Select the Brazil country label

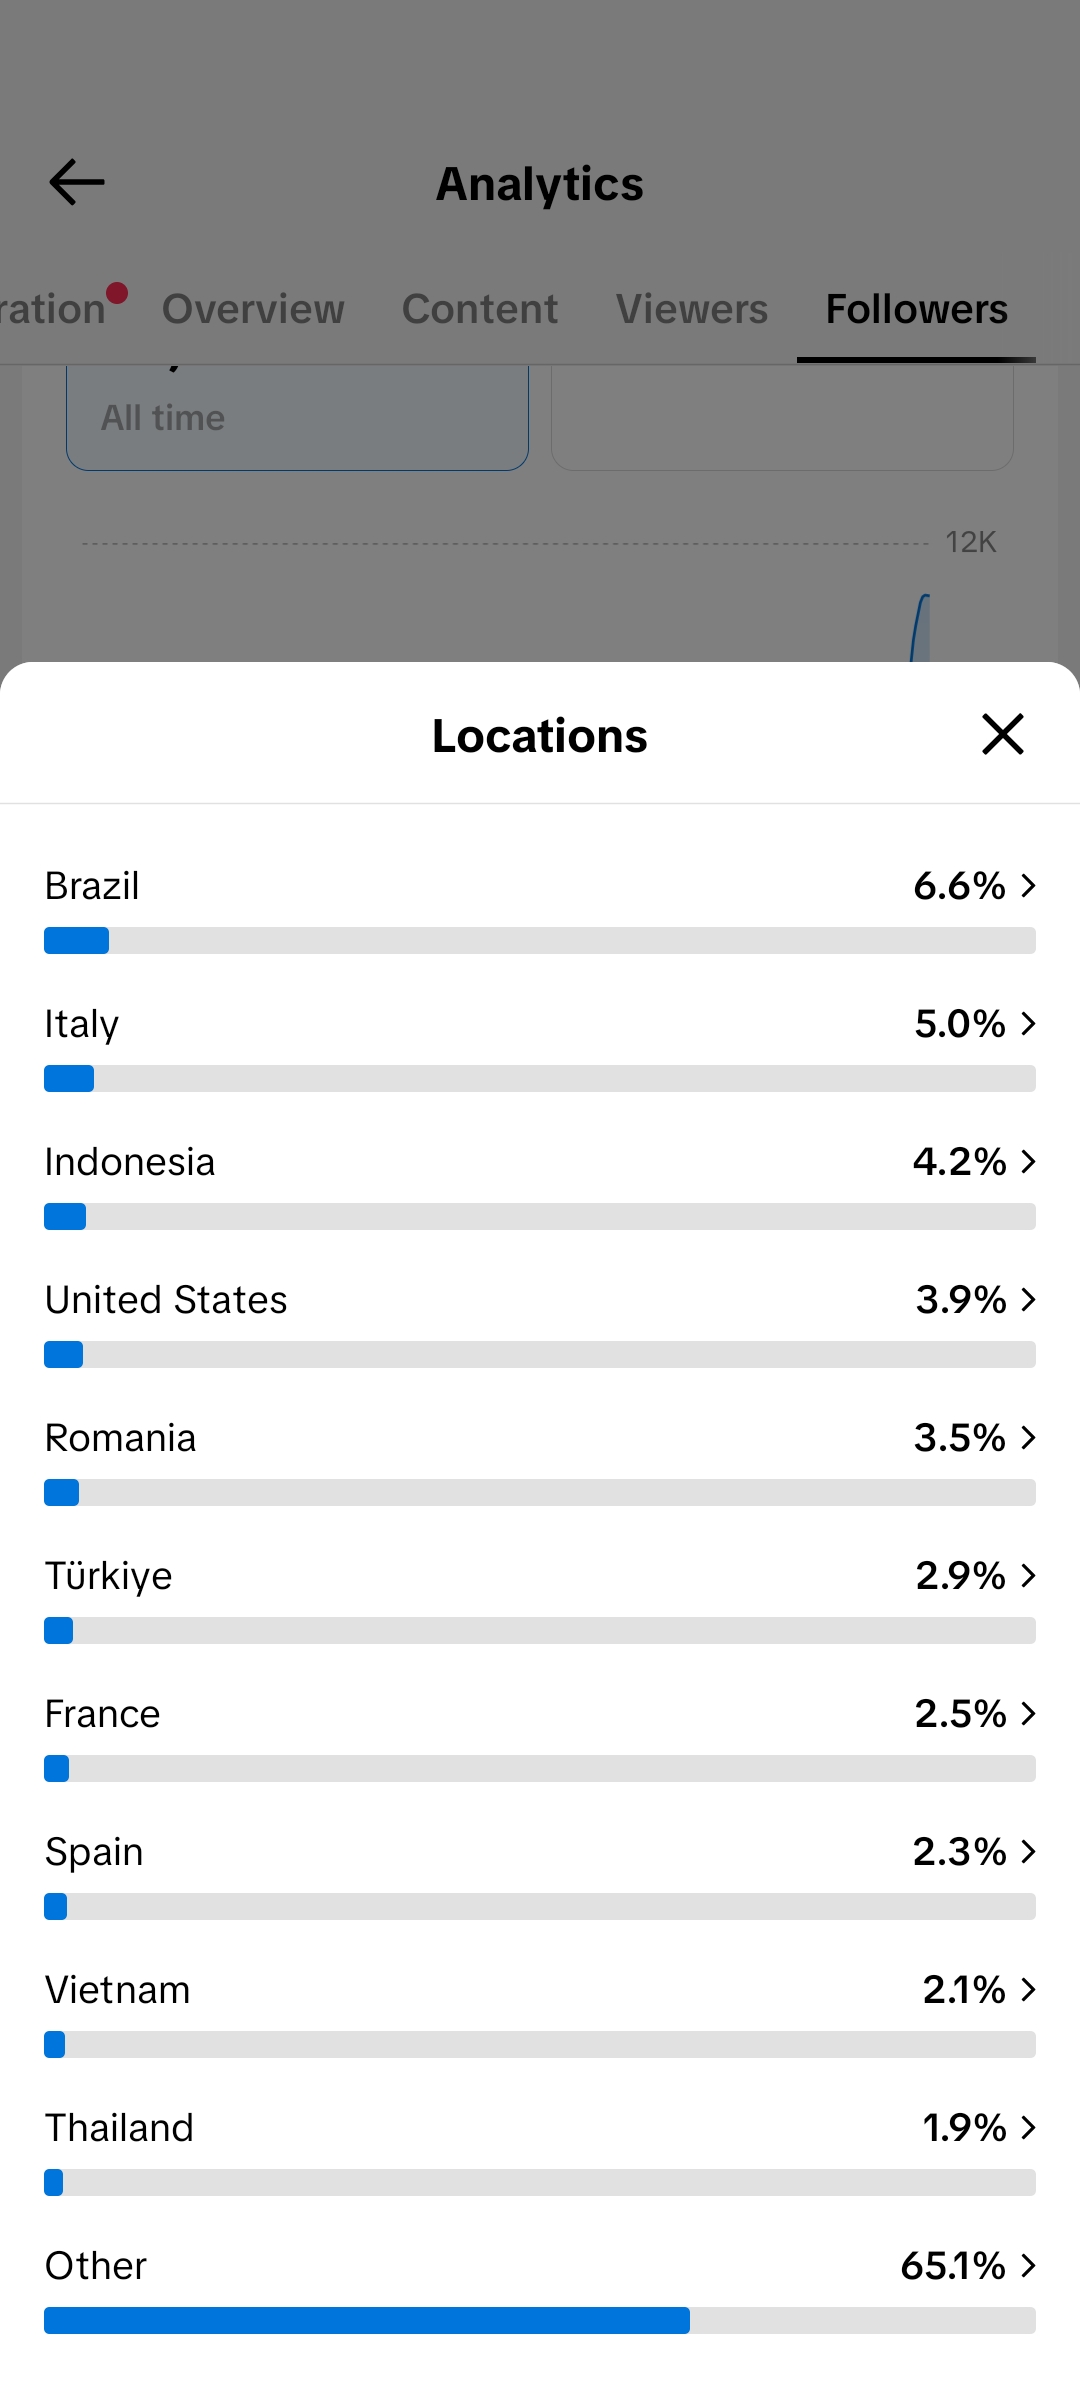coord(92,885)
